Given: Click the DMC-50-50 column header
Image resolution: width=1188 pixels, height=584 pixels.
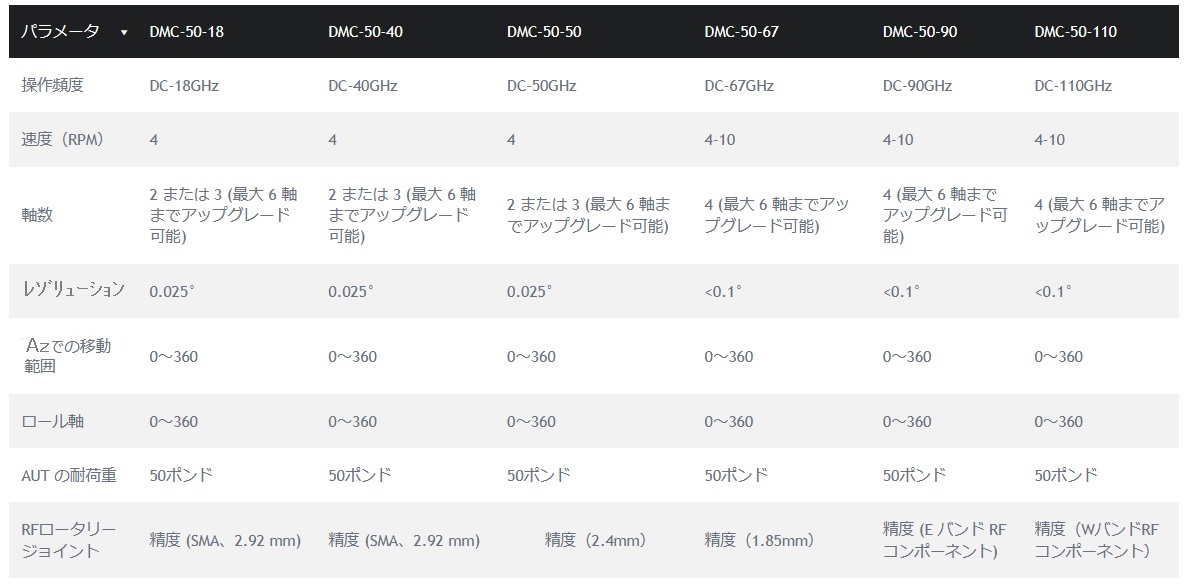Looking at the screenshot, I should tap(544, 32).
